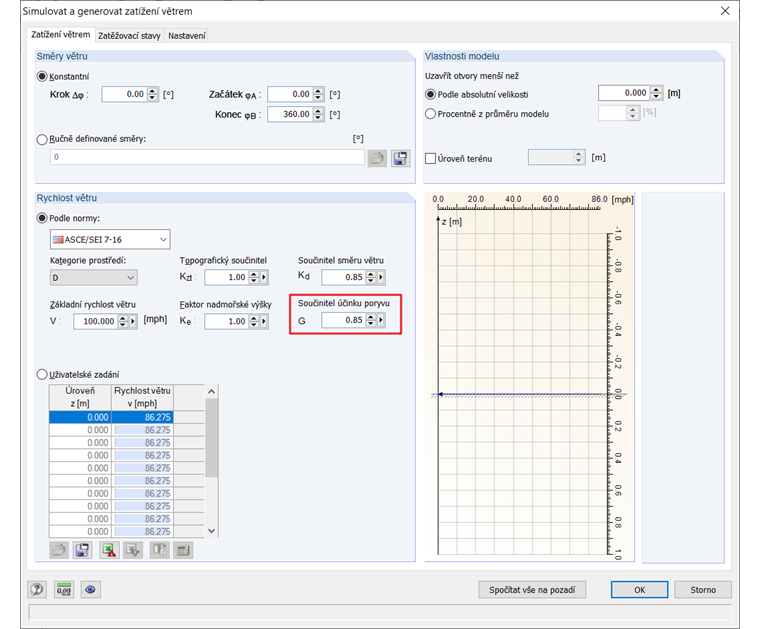Switch to the Zatížení větrem tab
Viewport: 760px width, 629px height.
tap(60, 35)
